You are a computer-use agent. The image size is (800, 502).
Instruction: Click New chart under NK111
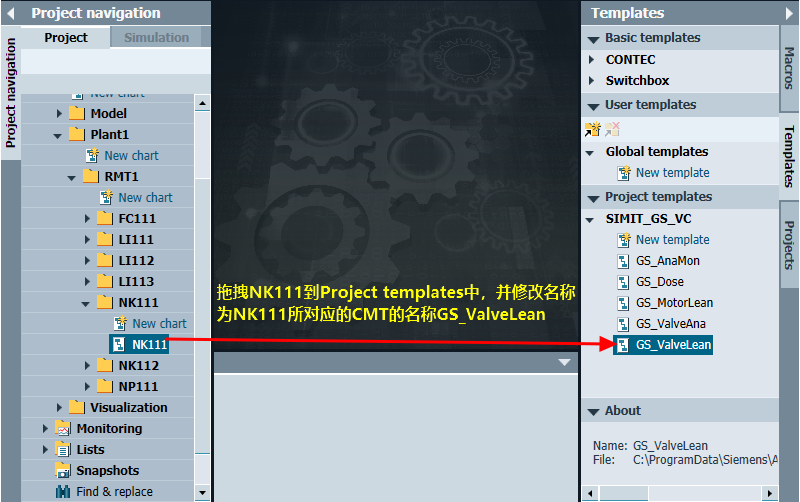tap(159, 323)
